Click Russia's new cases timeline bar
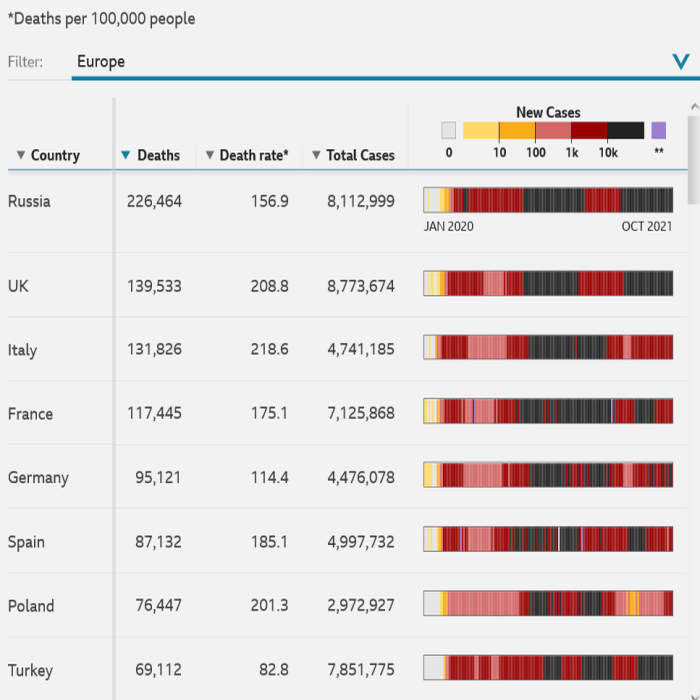Screen dimensions: 700x700 548,200
